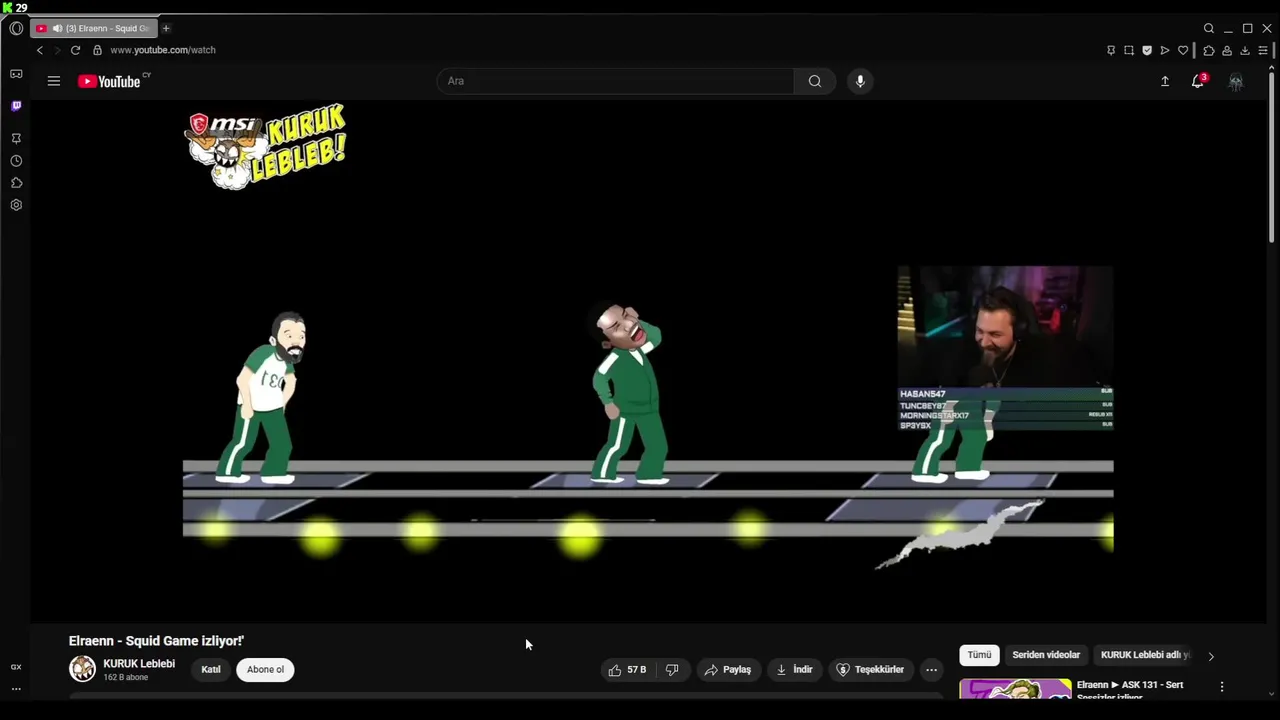Open the YouTube account avatar menu
1280x720 pixels.
(x=1236, y=82)
